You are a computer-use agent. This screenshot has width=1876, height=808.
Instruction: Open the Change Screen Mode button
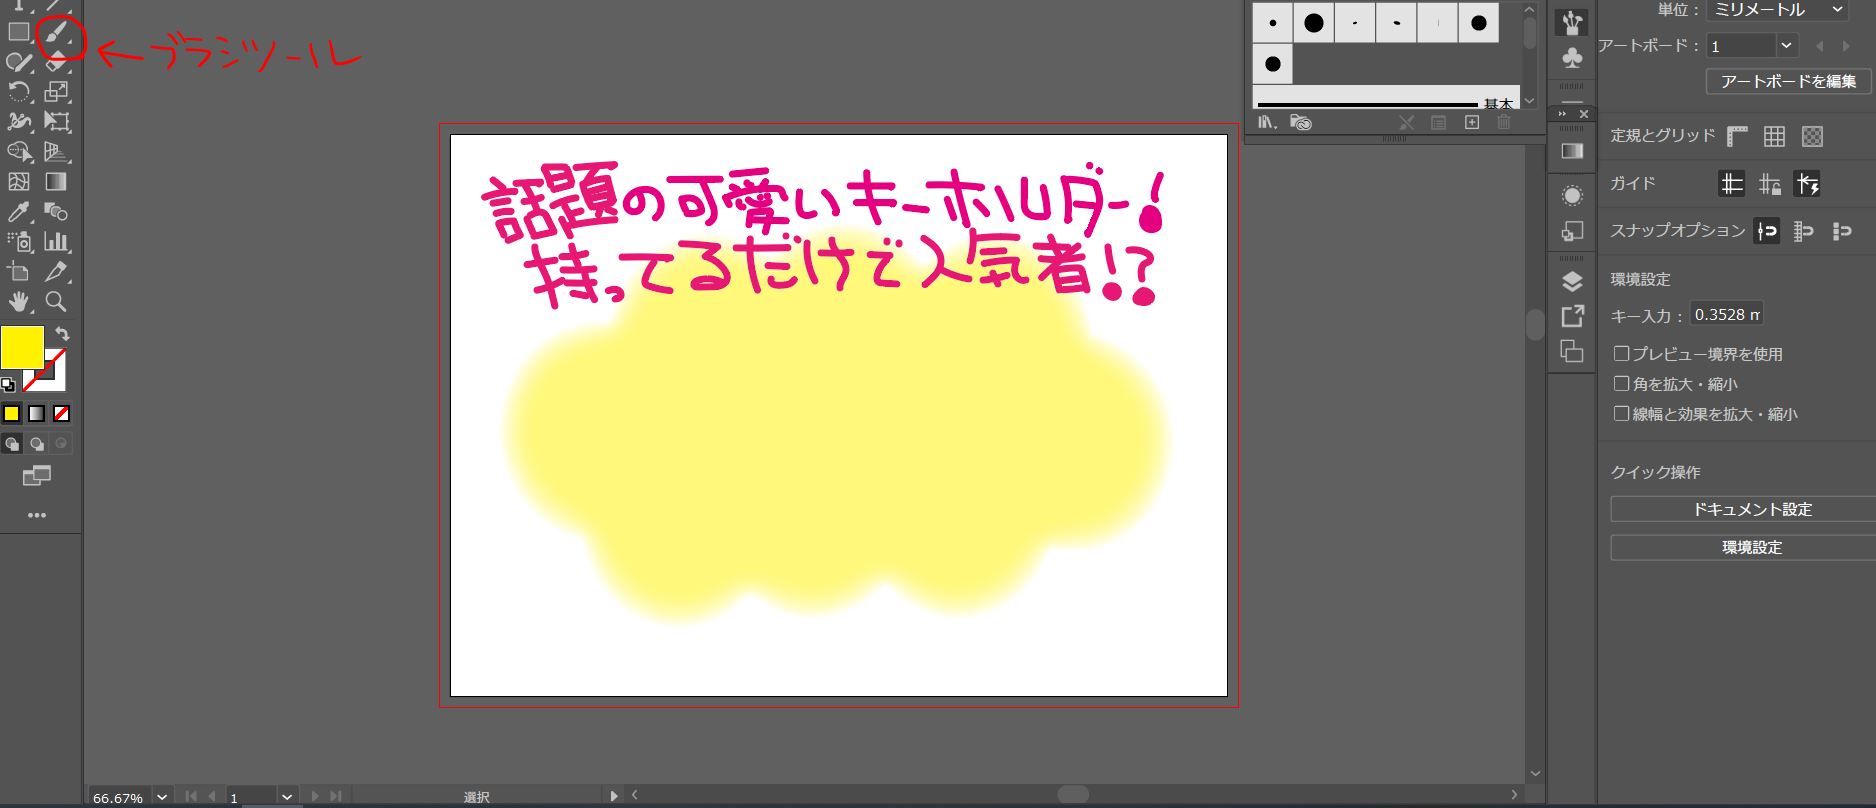click(x=37, y=476)
